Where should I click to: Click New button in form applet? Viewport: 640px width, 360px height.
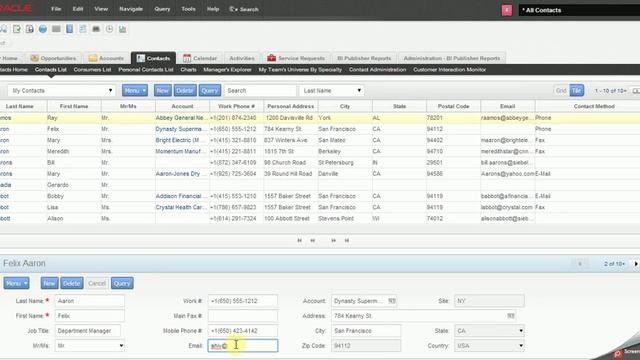tap(49, 283)
